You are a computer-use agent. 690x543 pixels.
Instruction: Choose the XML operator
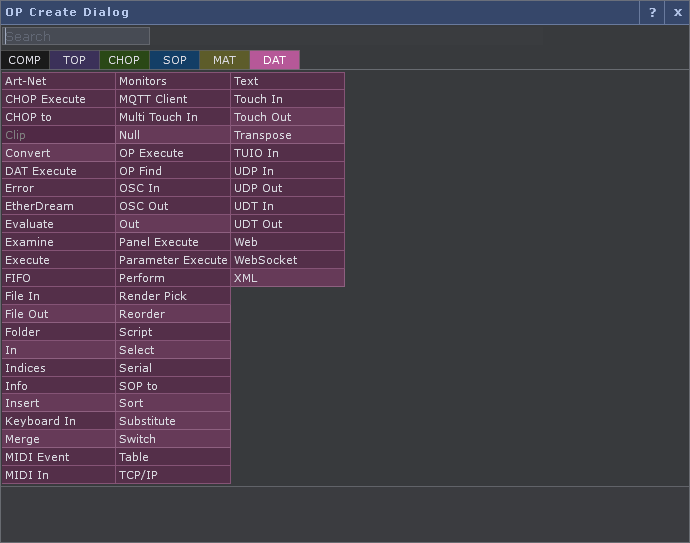coord(288,278)
